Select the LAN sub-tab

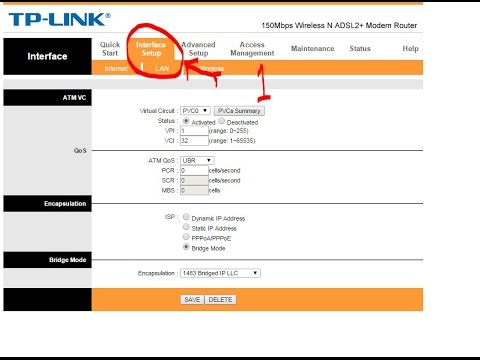(x=162, y=68)
